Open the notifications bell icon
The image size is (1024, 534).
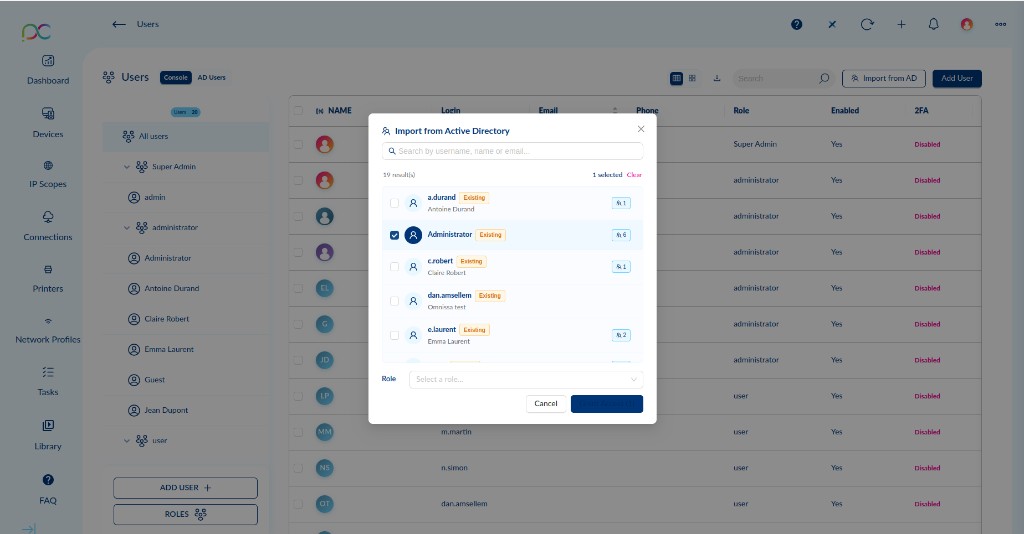click(x=934, y=24)
